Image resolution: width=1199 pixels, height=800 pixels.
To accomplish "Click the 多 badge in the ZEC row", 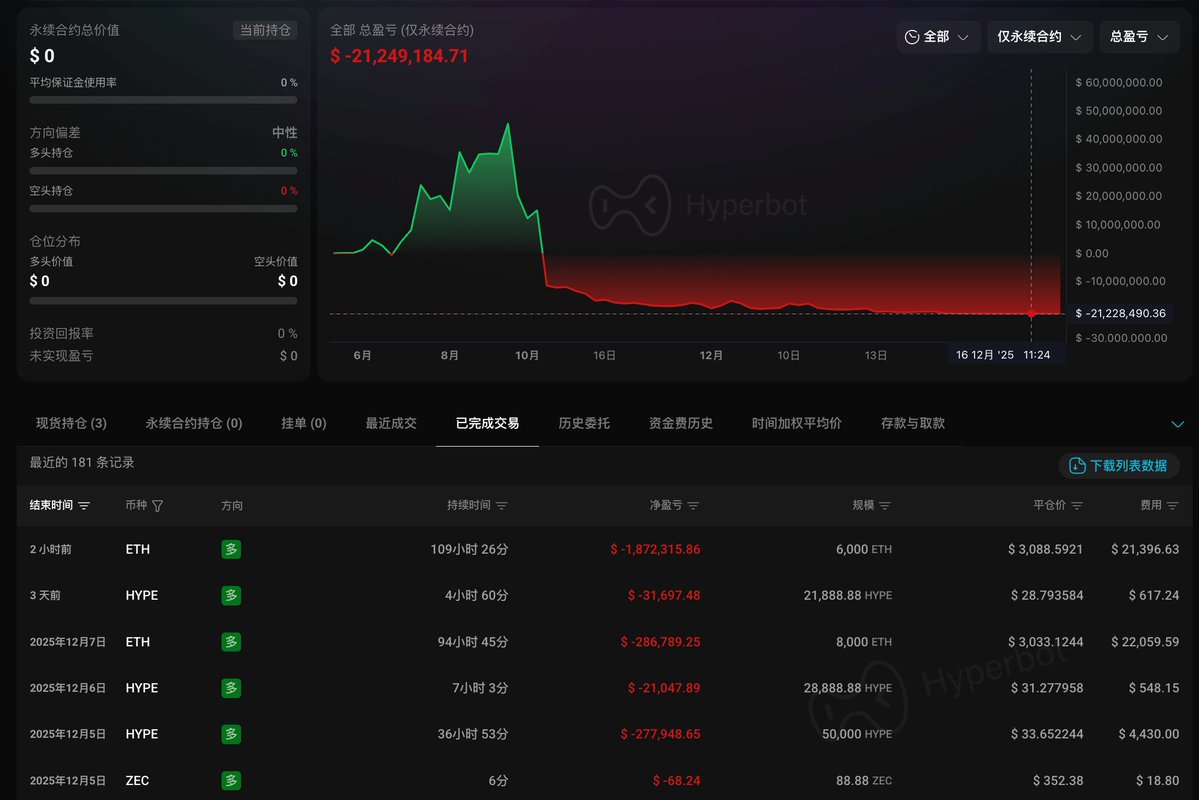I will pyautogui.click(x=231, y=780).
